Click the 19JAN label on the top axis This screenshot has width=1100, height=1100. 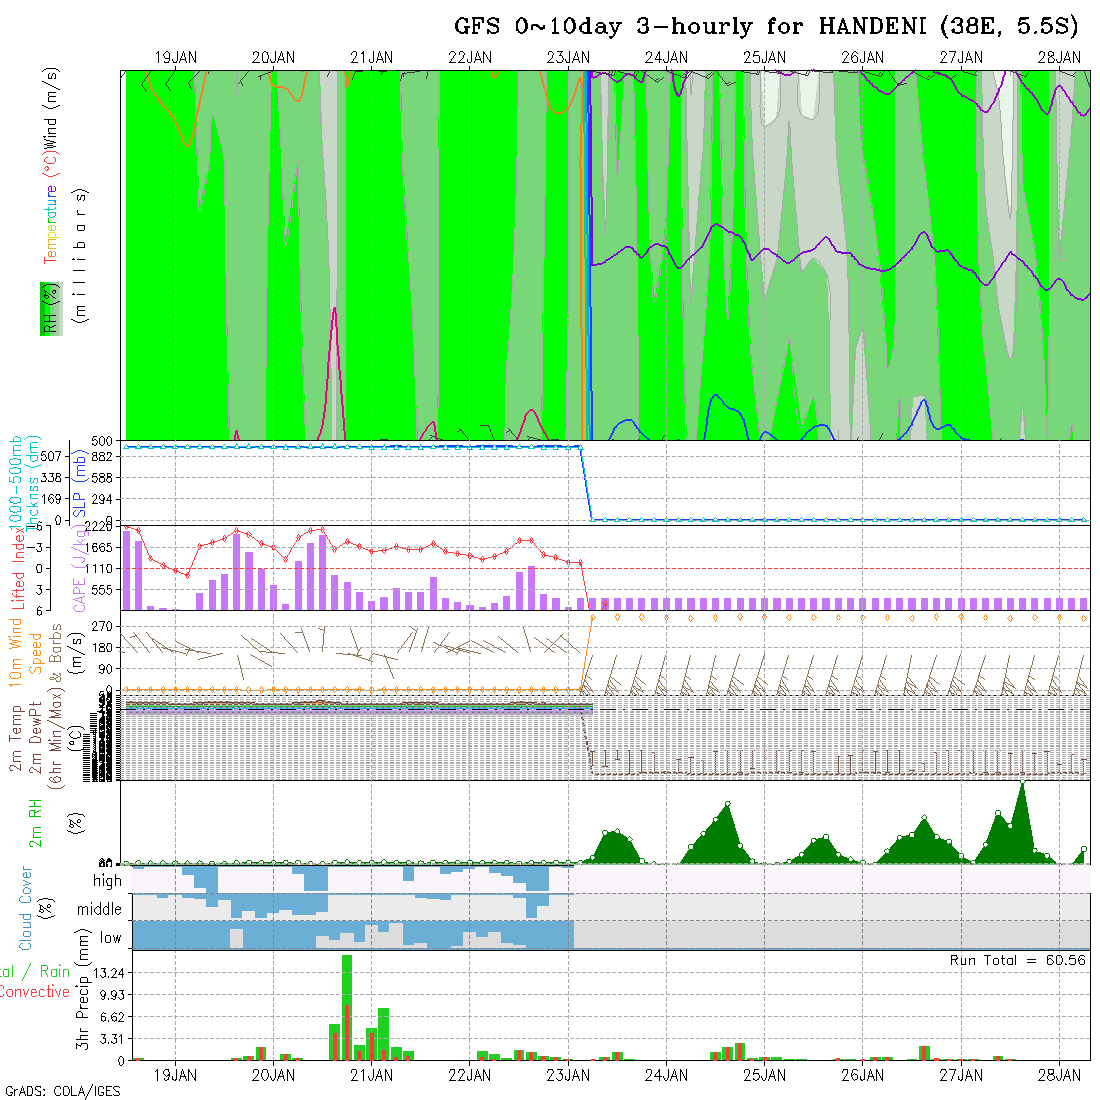(x=175, y=58)
